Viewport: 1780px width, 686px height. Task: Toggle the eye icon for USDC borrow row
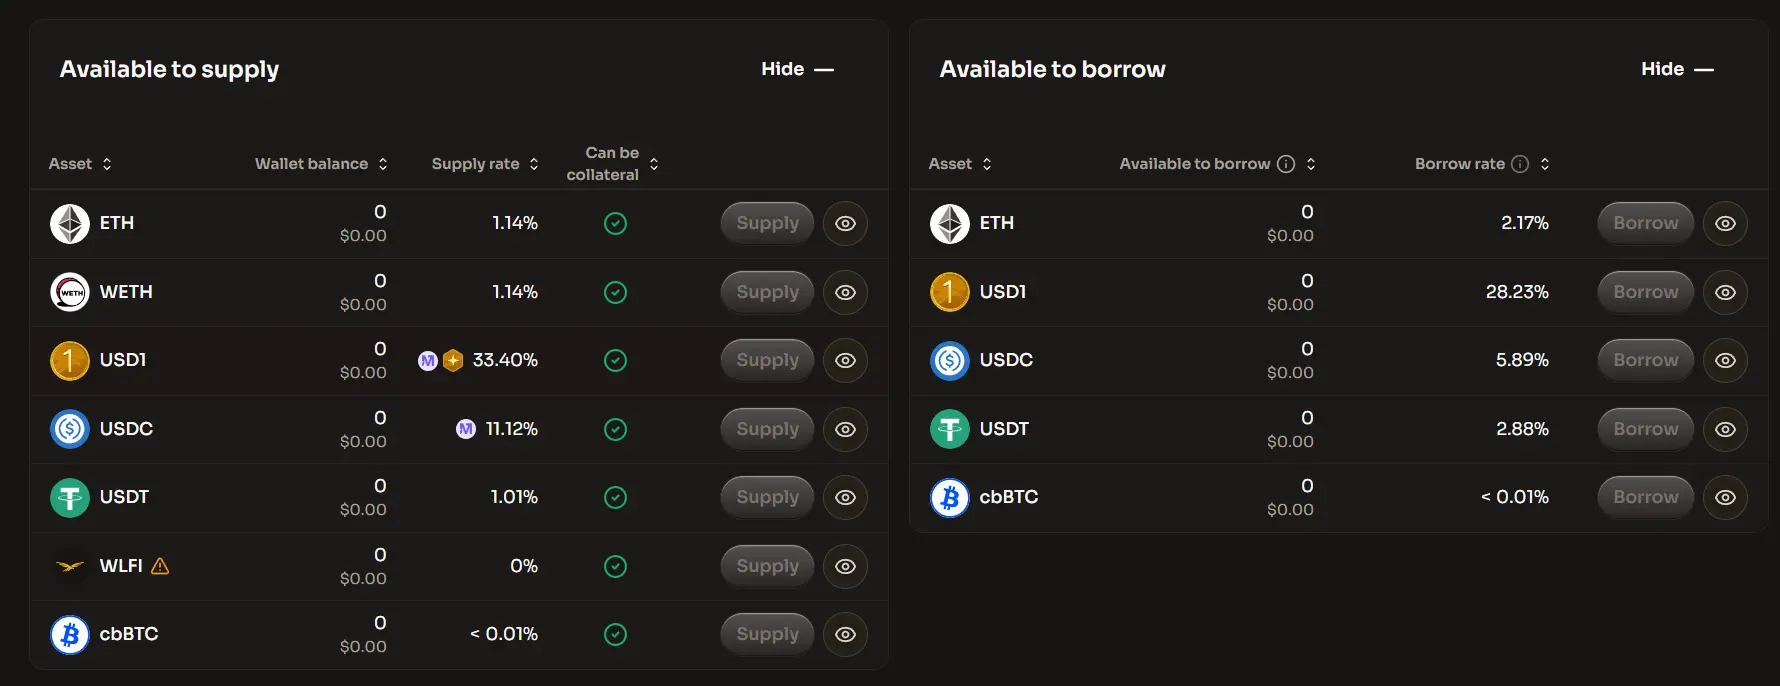point(1725,360)
